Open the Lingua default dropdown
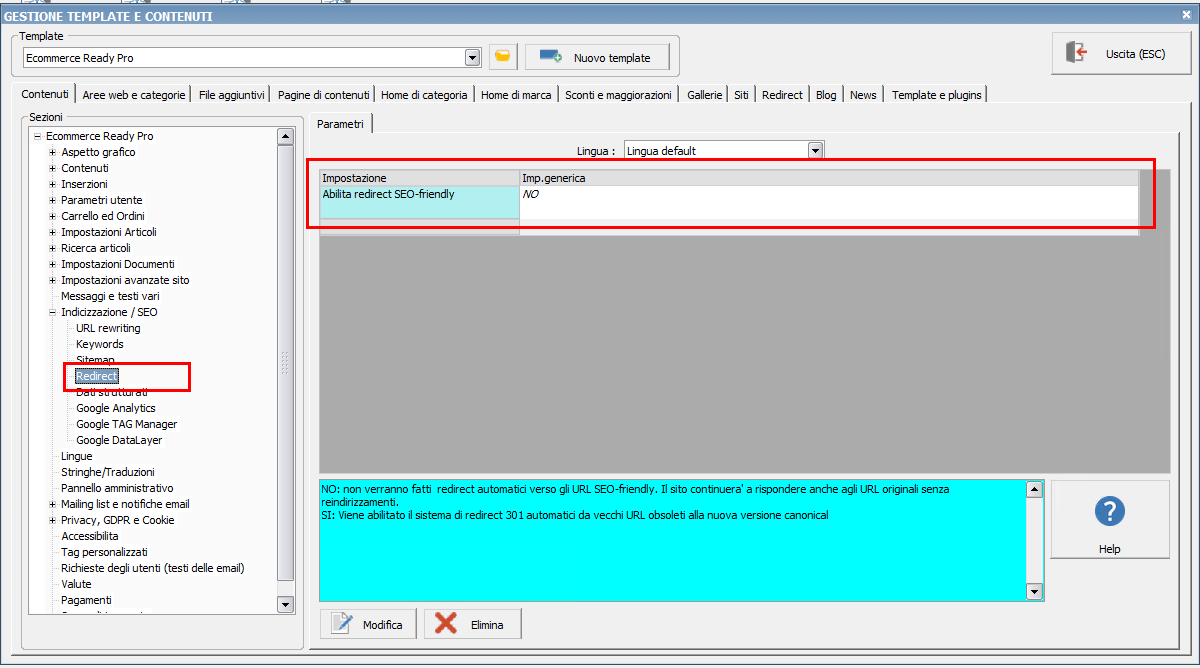This screenshot has height=668, width=1200. (815, 151)
